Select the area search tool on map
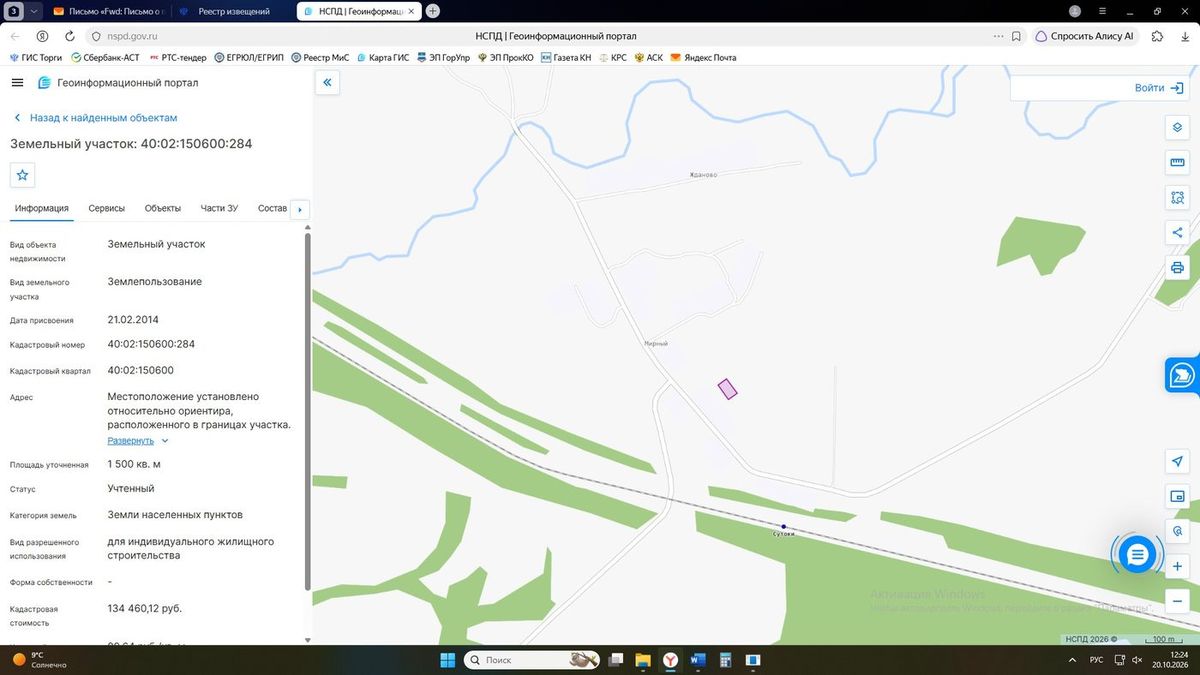The height and width of the screenshot is (675, 1200). coord(1177,198)
